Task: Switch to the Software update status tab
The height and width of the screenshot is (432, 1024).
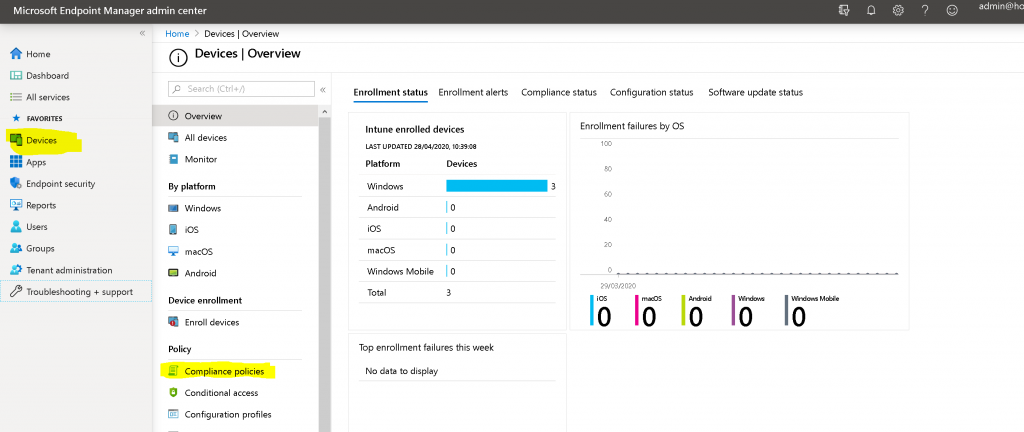Action: point(756,92)
